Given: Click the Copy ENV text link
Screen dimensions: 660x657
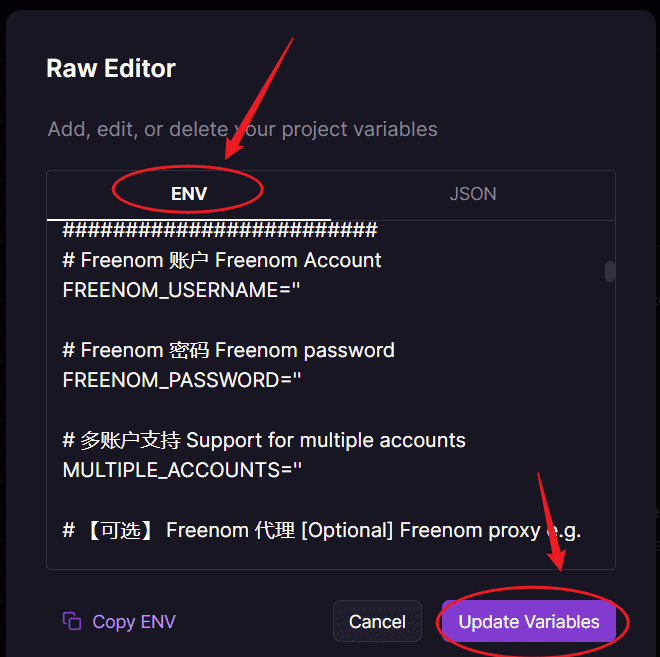Looking at the screenshot, I should point(133,621).
